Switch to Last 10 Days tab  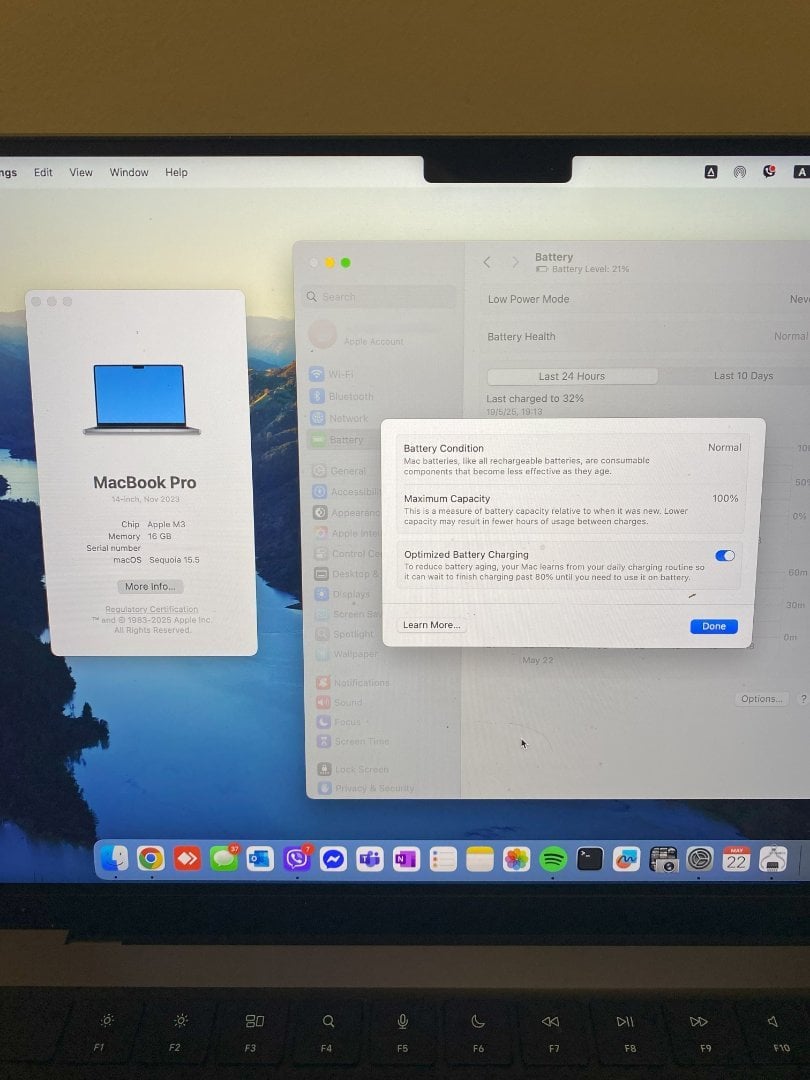click(x=743, y=375)
